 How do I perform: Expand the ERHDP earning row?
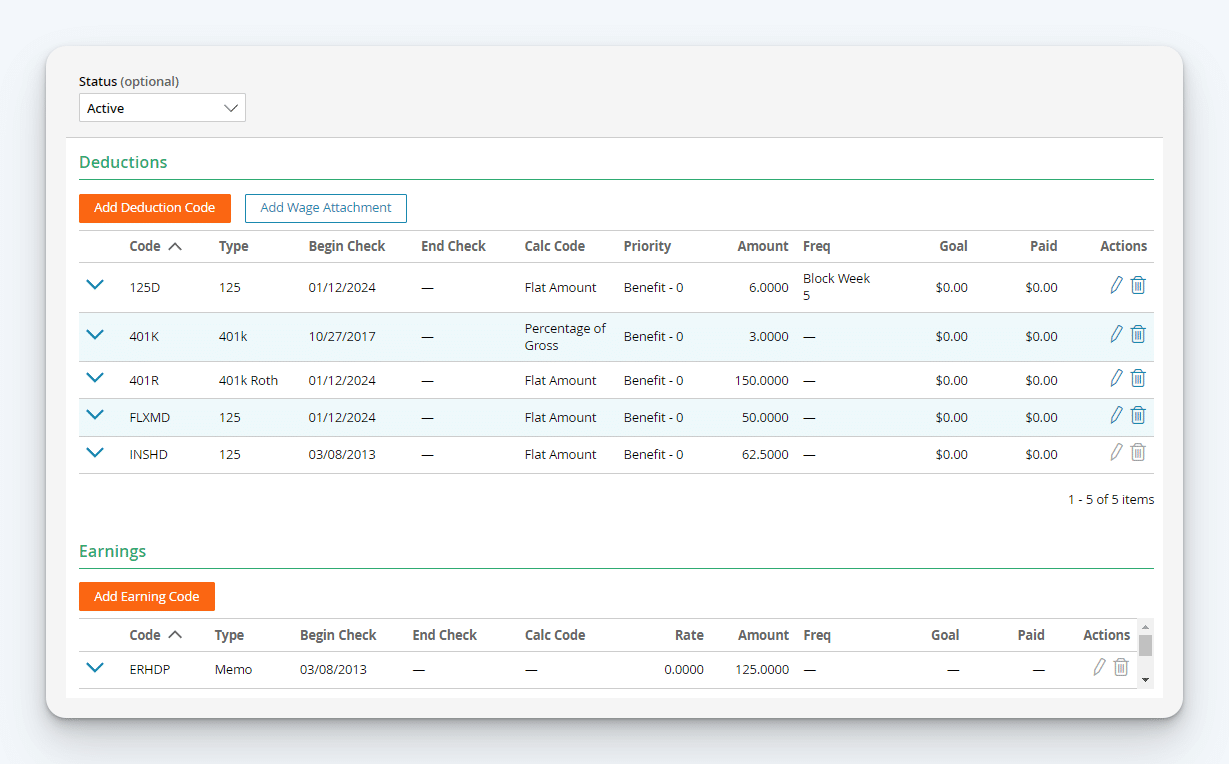(x=95, y=667)
